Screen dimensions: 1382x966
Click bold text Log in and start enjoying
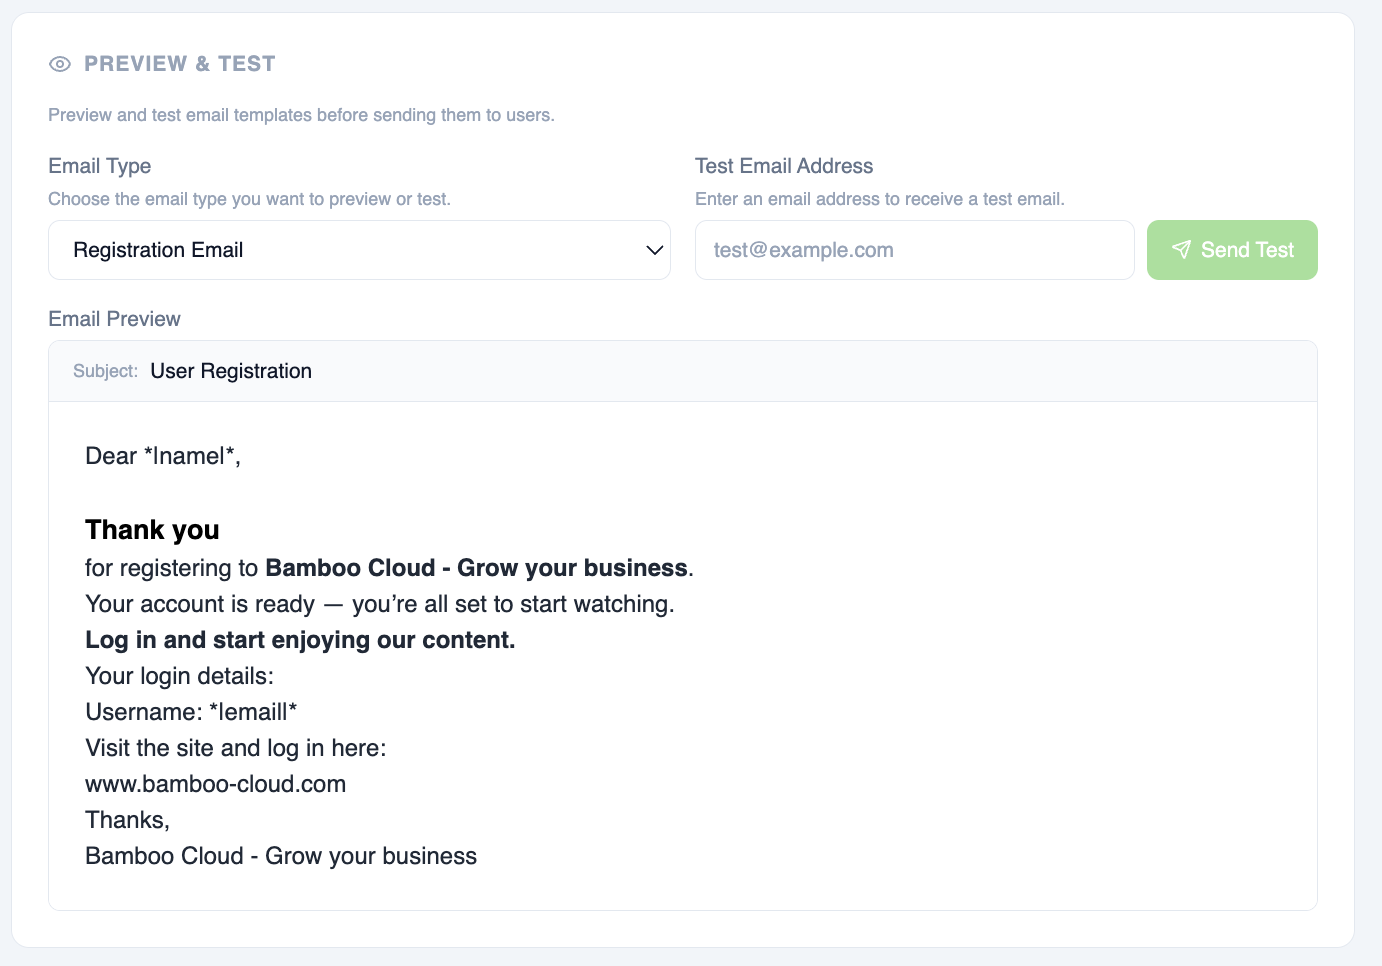[x=300, y=640]
